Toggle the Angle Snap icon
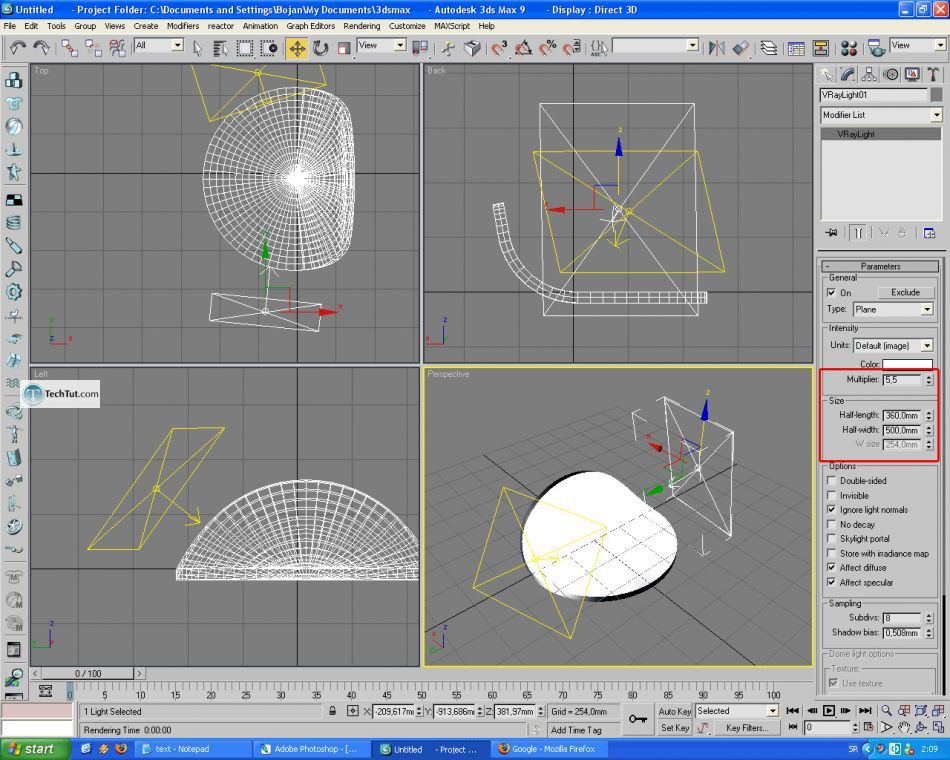The image size is (950, 760). coord(523,48)
